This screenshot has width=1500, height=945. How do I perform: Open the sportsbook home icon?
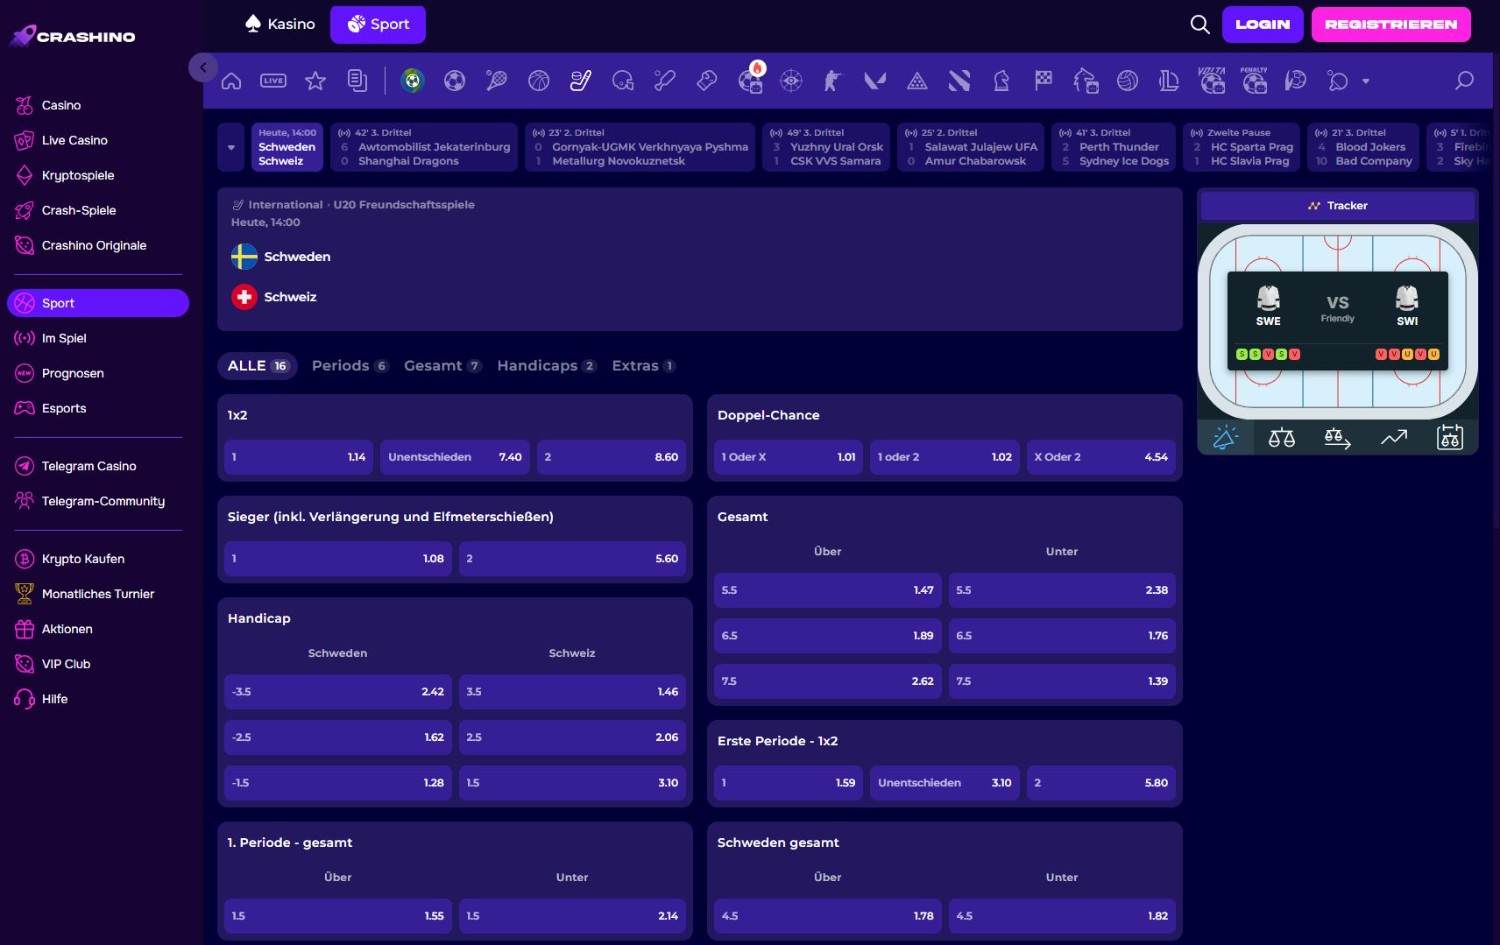pos(231,81)
